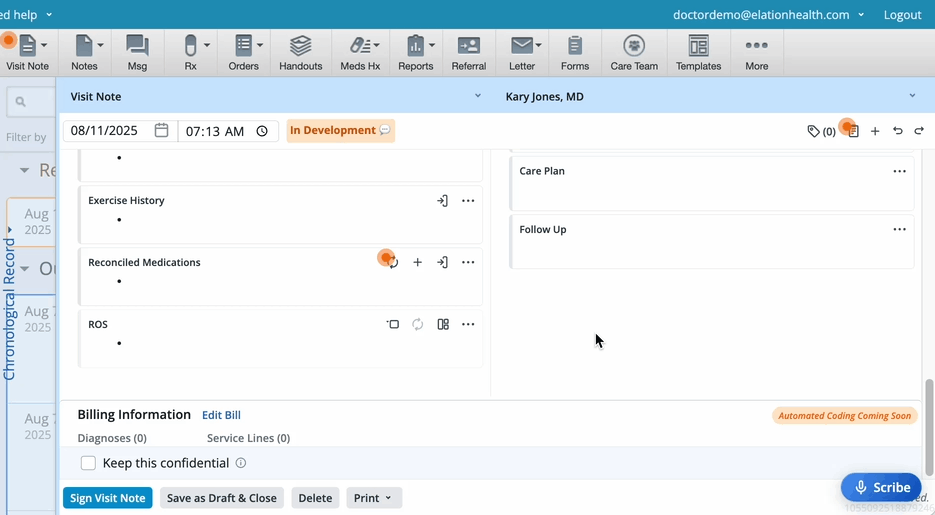This screenshot has width=935, height=515.
Task: Click the import icon in Exercise History
Action: (x=442, y=201)
